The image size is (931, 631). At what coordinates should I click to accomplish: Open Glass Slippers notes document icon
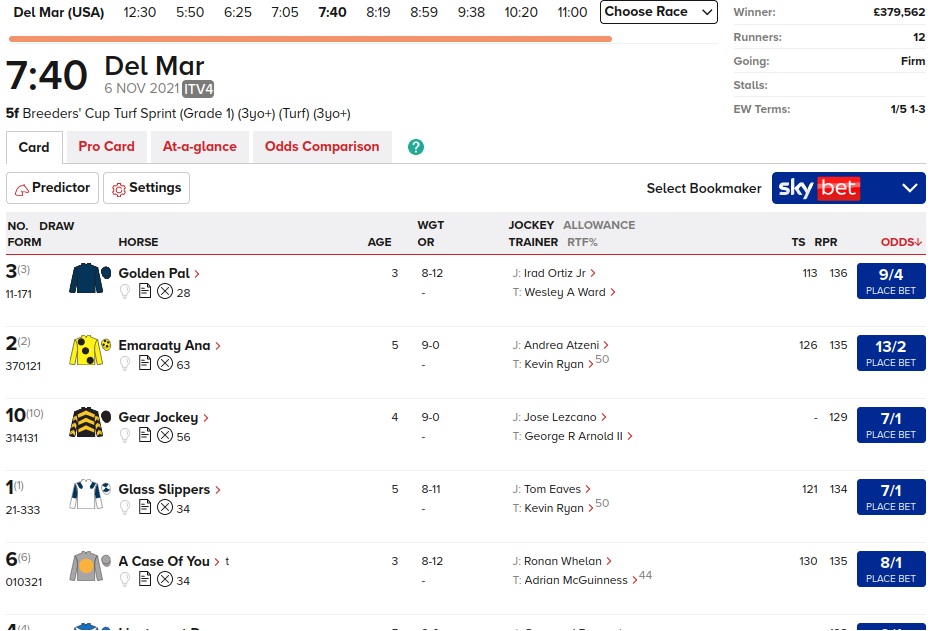pos(145,506)
